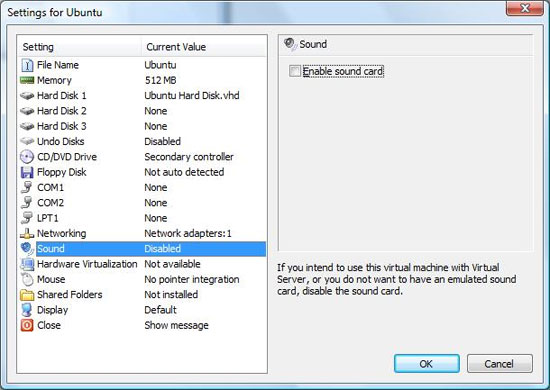Click the Networking icon

coord(27,233)
